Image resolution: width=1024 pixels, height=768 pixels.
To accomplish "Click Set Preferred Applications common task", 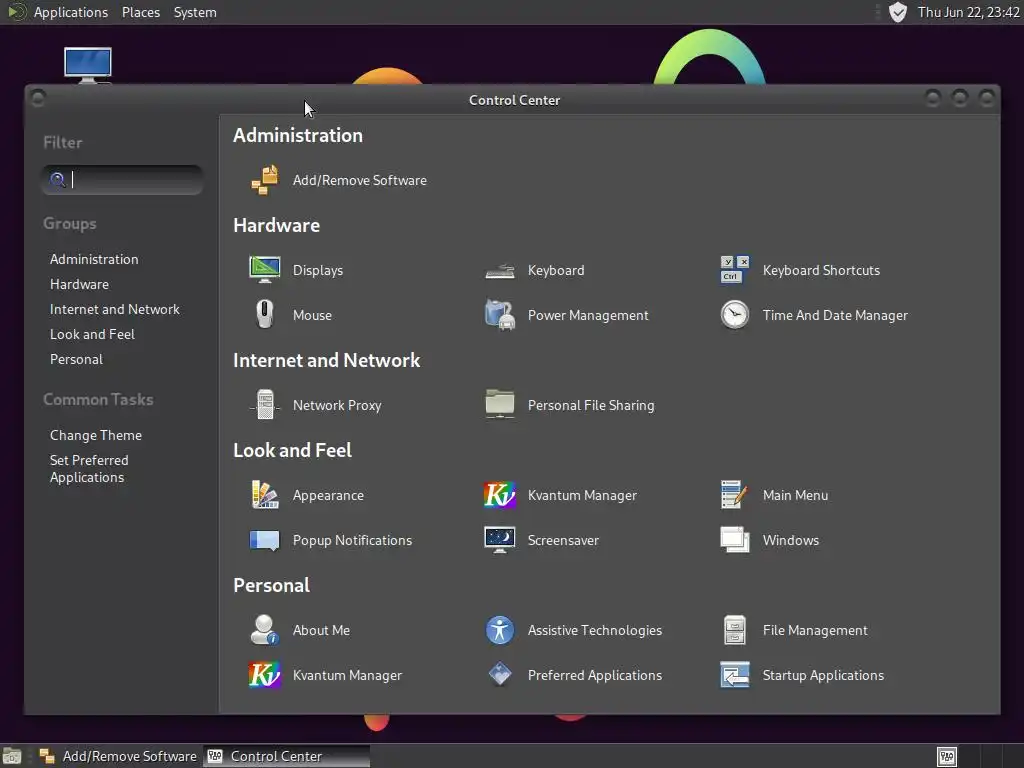I will (89, 469).
